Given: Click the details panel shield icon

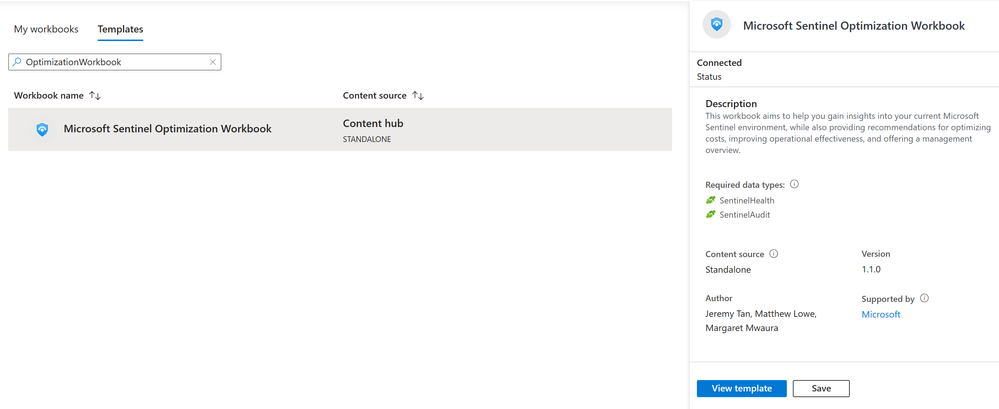Looking at the screenshot, I should 717,25.
